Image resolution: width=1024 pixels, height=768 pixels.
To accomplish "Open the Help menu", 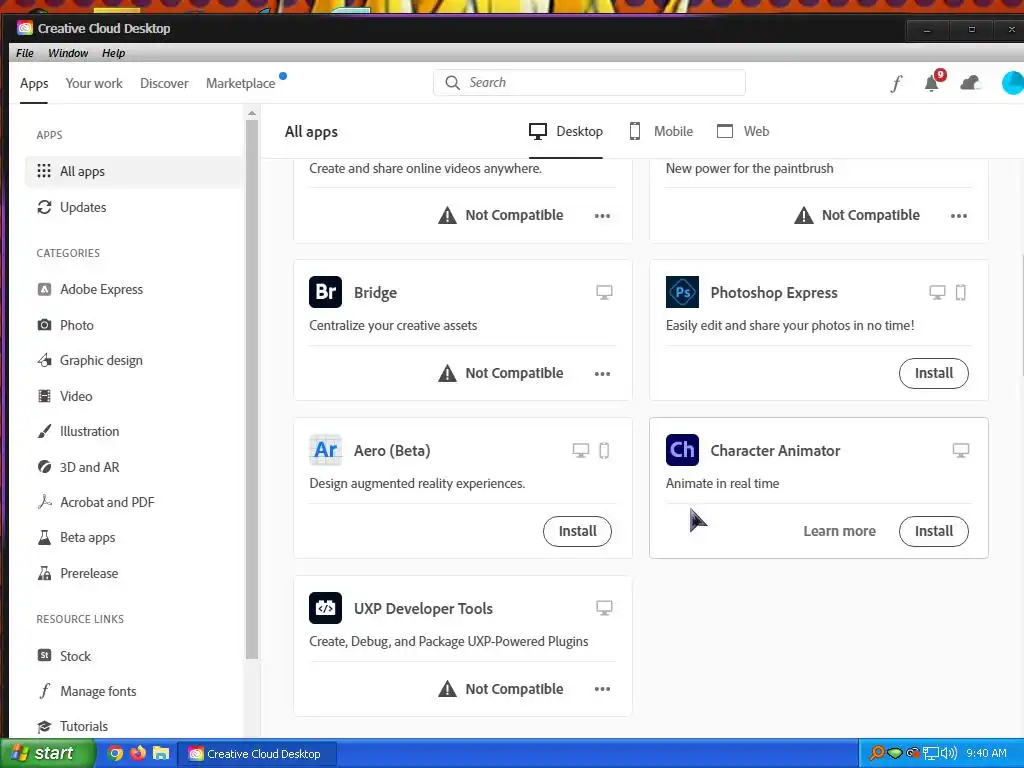I will pyautogui.click(x=114, y=53).
